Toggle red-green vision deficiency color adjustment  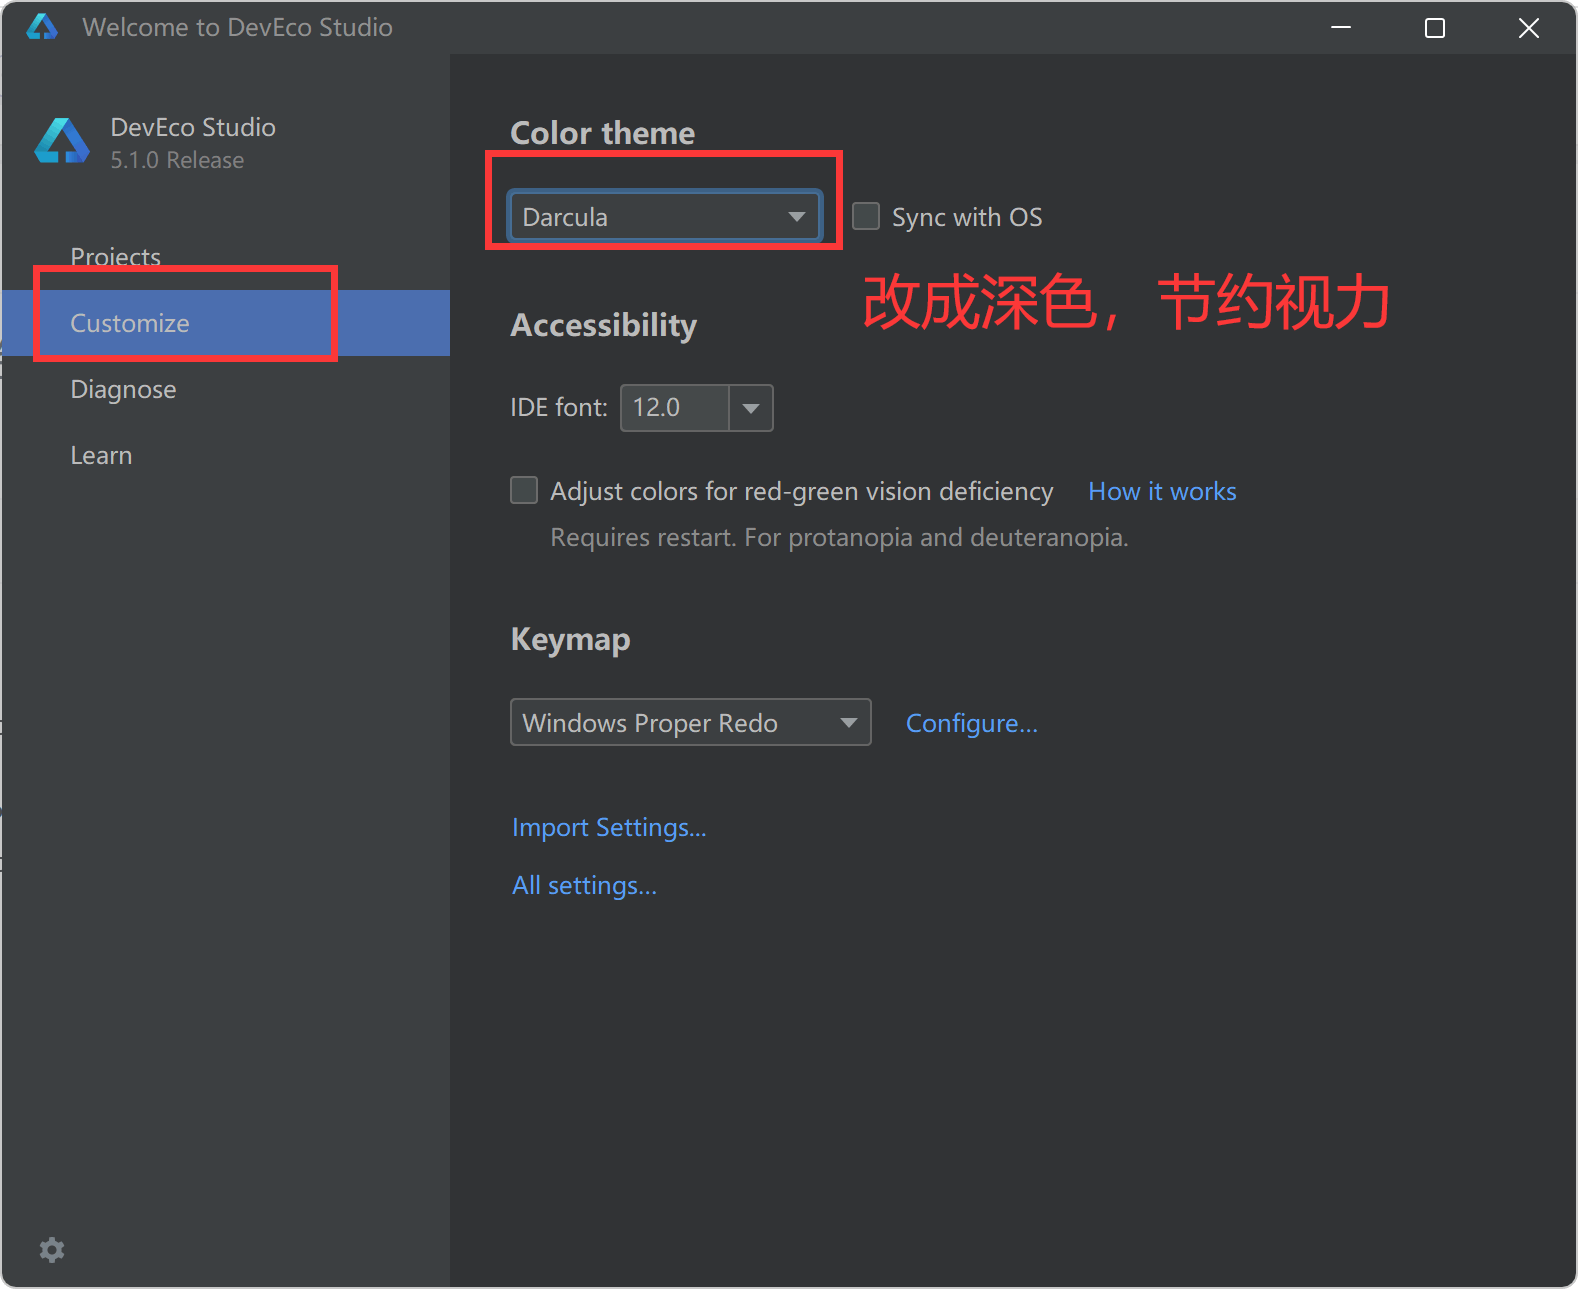(524, 490)
